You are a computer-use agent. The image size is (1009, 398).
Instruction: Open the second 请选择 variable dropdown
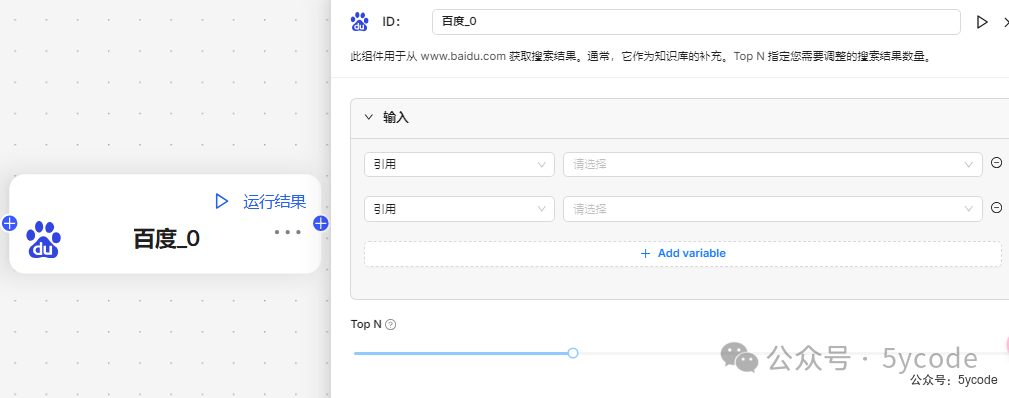click(773, 209)
